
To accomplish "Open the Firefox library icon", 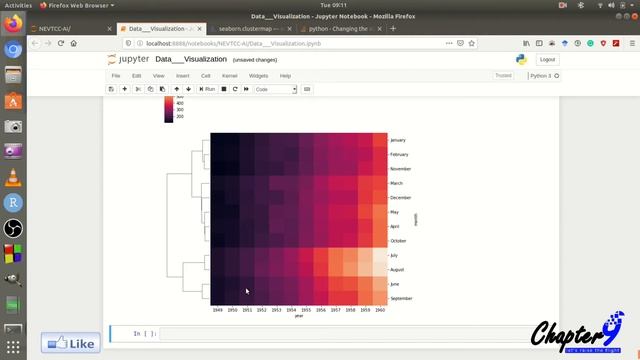I will [x=527, y=43].
